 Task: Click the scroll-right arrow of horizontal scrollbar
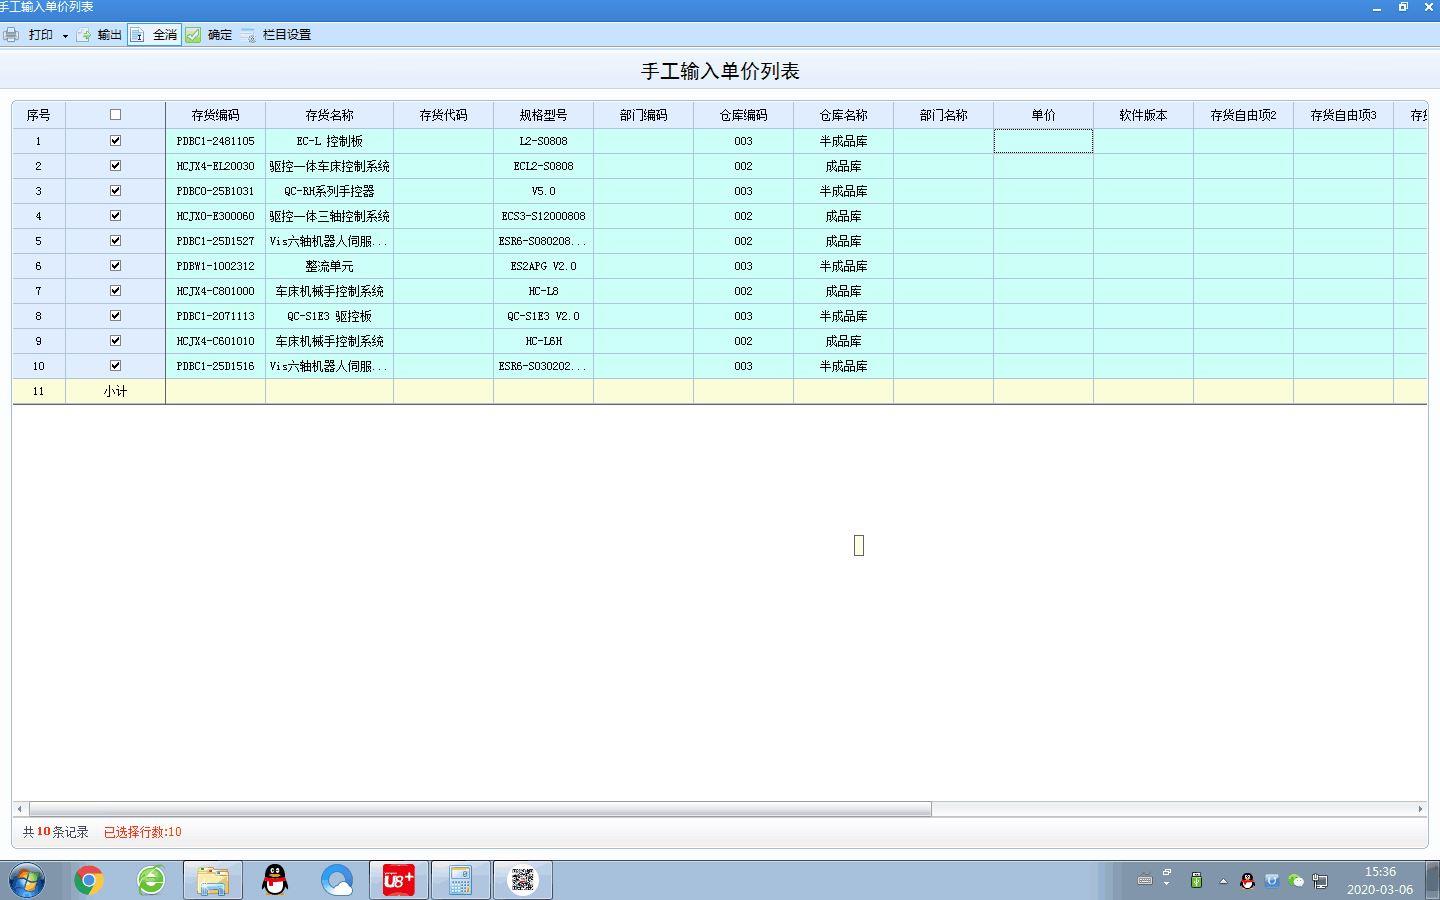(x=1420, y=808)
